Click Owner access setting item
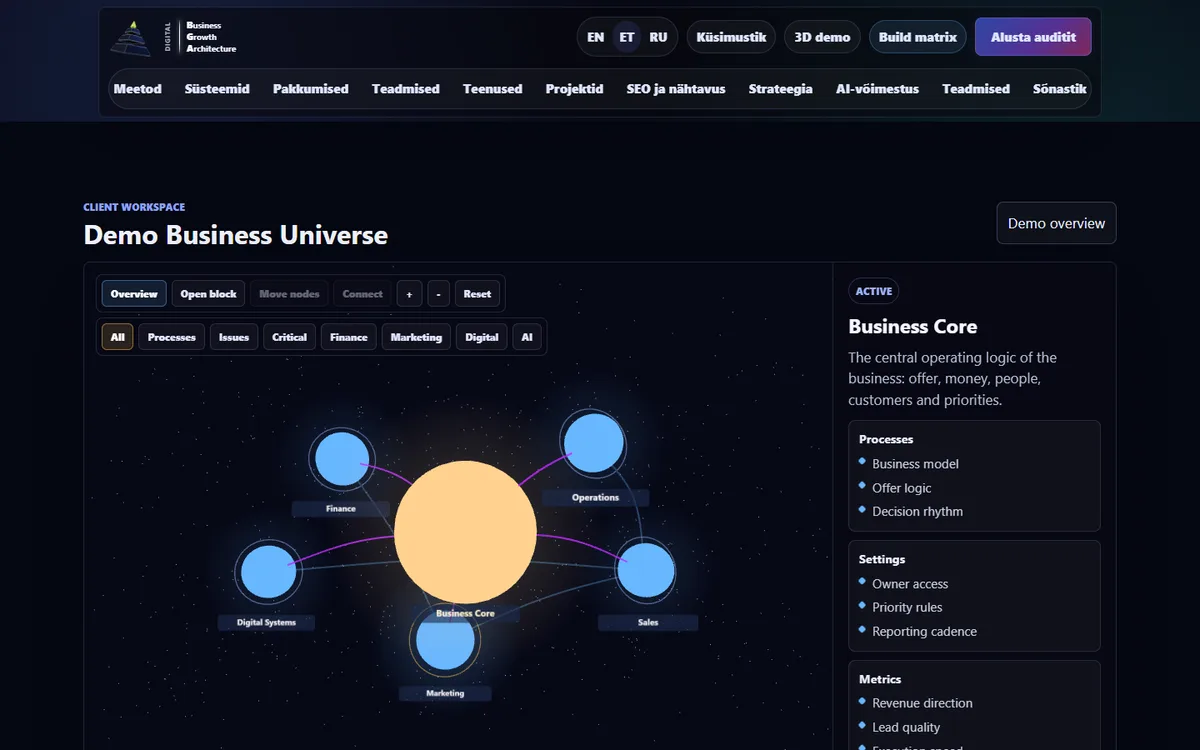The width and height of the screenshot is (1200, 750). coord(910,584)
